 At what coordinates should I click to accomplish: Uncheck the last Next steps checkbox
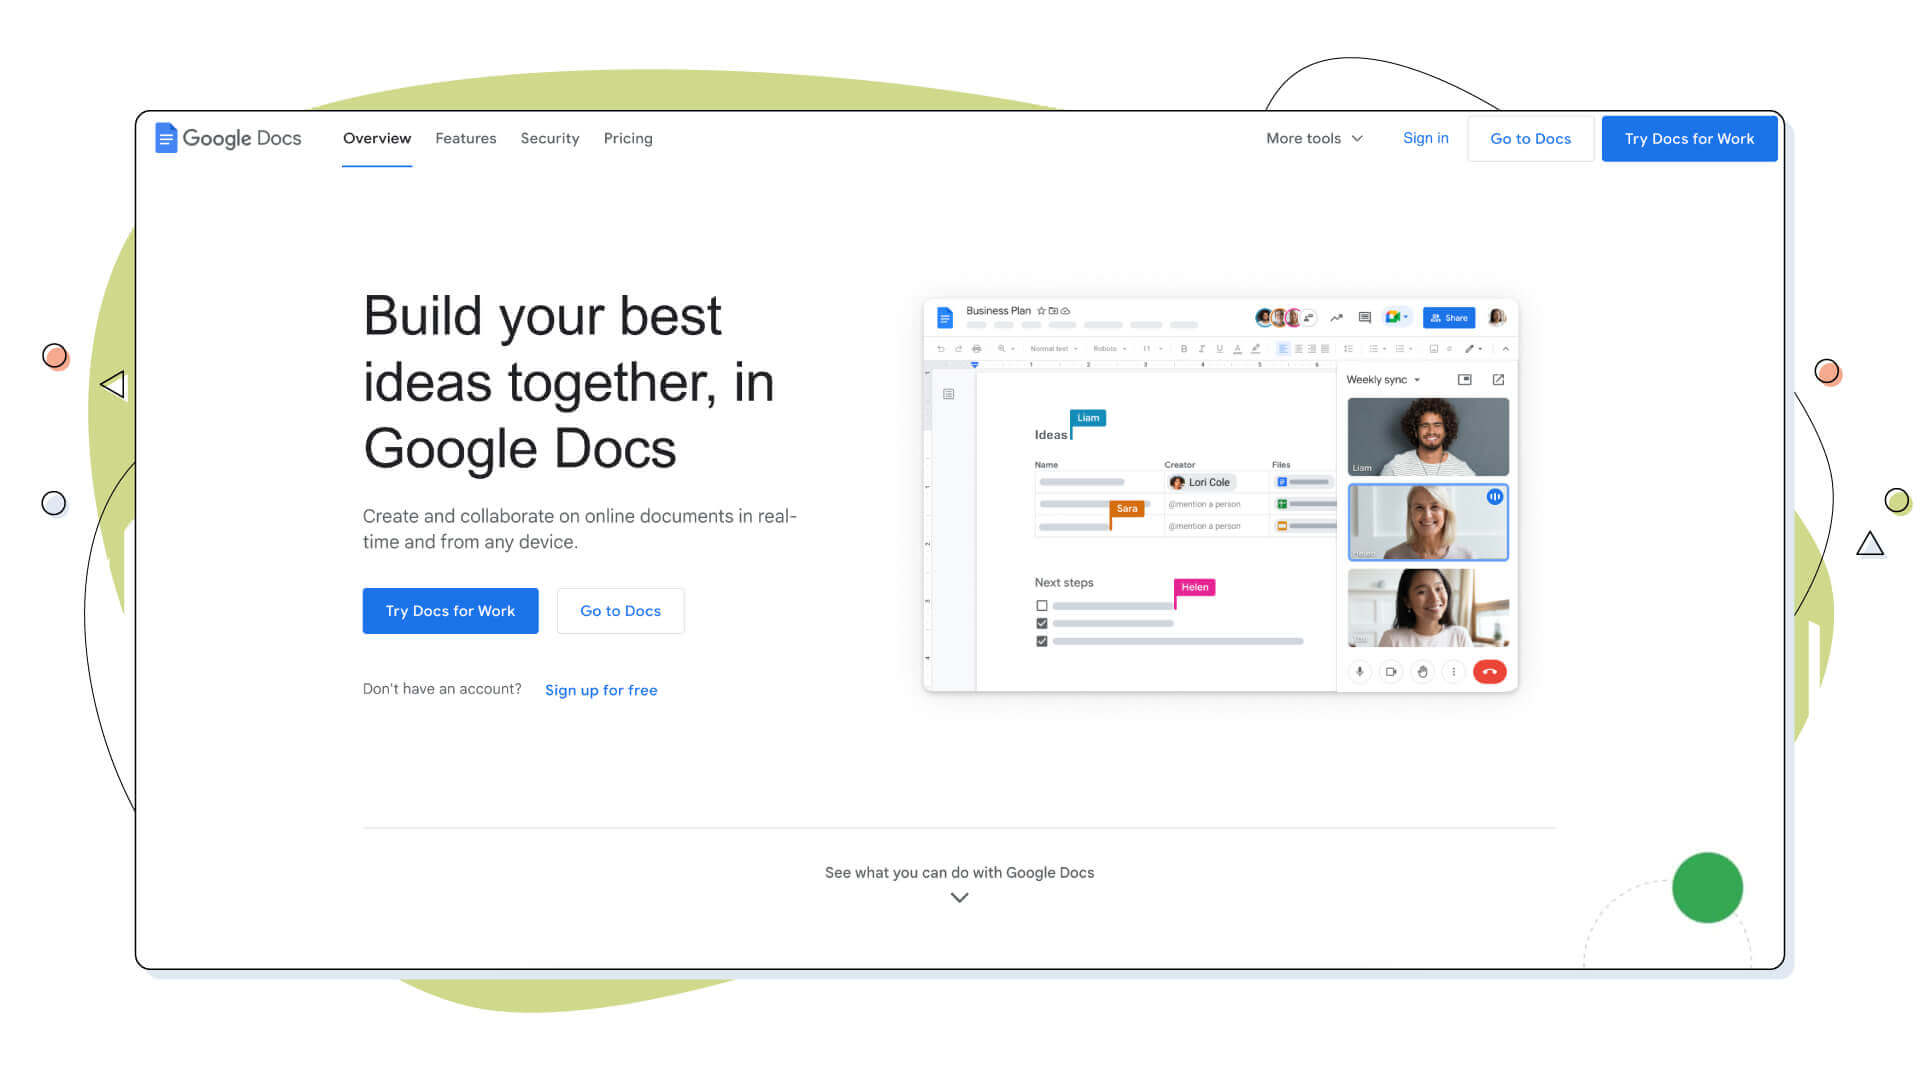[1042, 642]
